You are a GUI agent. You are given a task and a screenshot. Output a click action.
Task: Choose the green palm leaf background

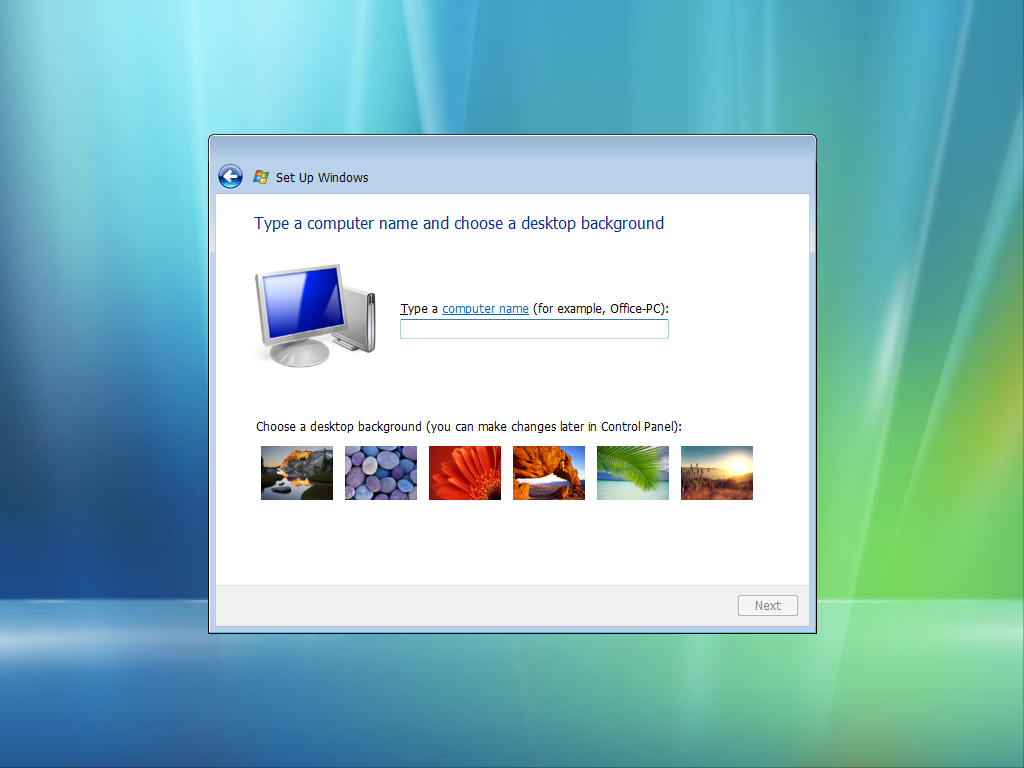click(x=633, y=473)
